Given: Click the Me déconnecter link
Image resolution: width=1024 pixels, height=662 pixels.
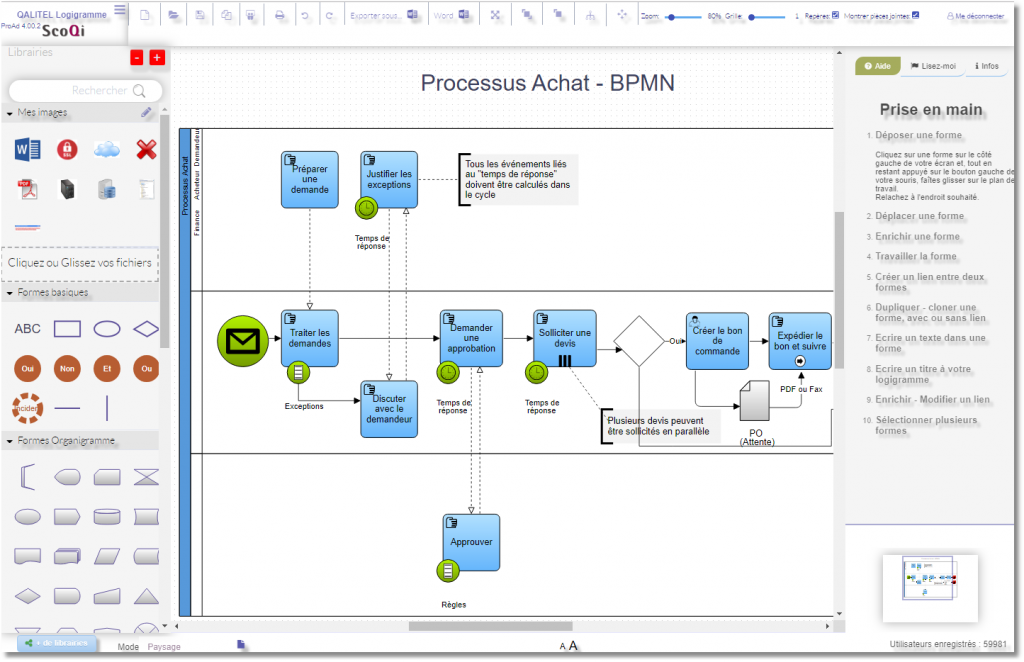Looking at the screenshot, I should pos(979,17).
